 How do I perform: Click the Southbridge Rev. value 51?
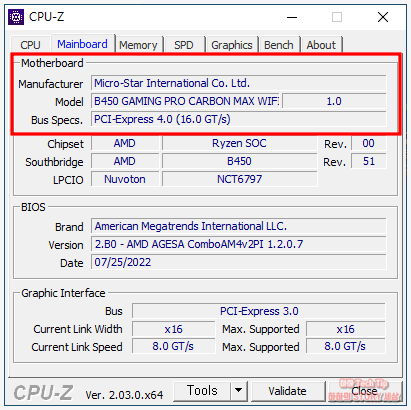coord(369,161)
